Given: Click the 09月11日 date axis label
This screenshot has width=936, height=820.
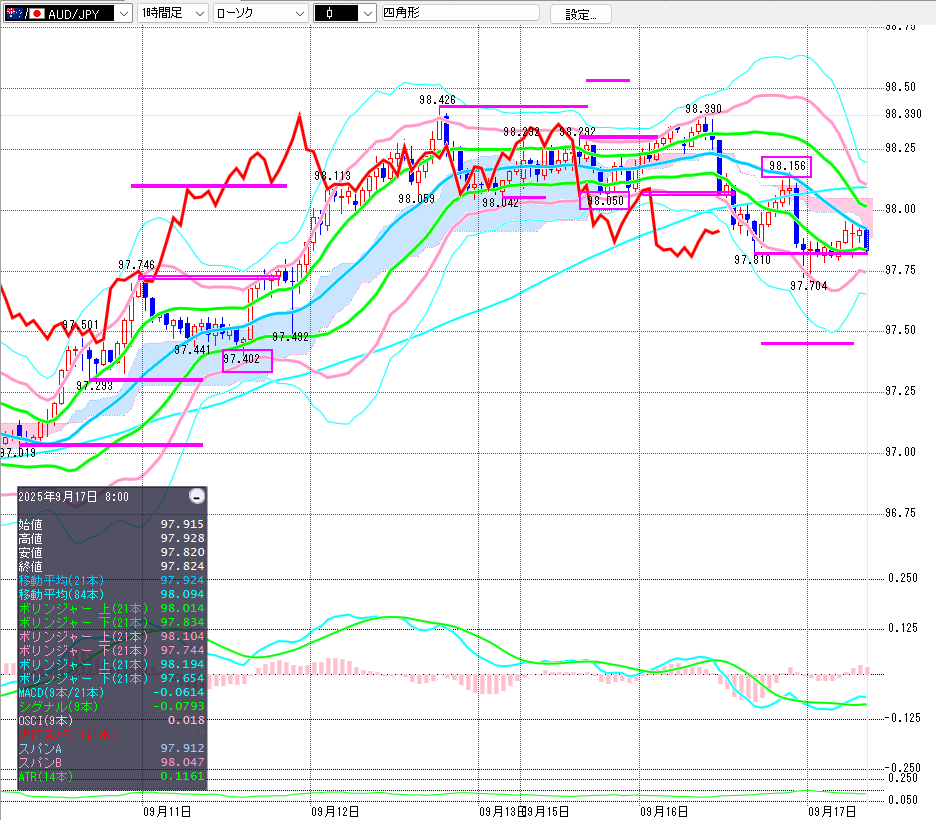Looking at the screenshot, I should [167, 811].
